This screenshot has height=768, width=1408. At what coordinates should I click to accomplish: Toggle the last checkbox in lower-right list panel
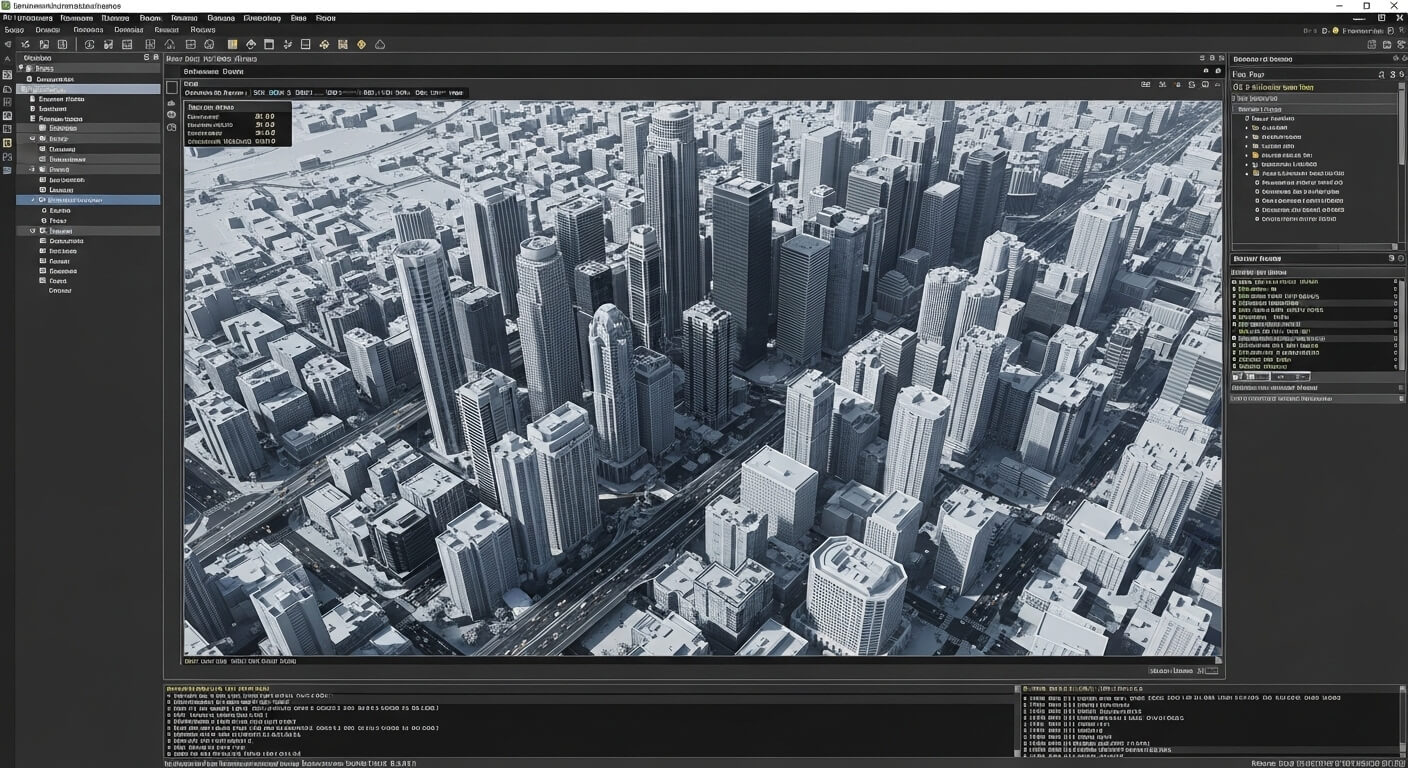coord(1235,366)
